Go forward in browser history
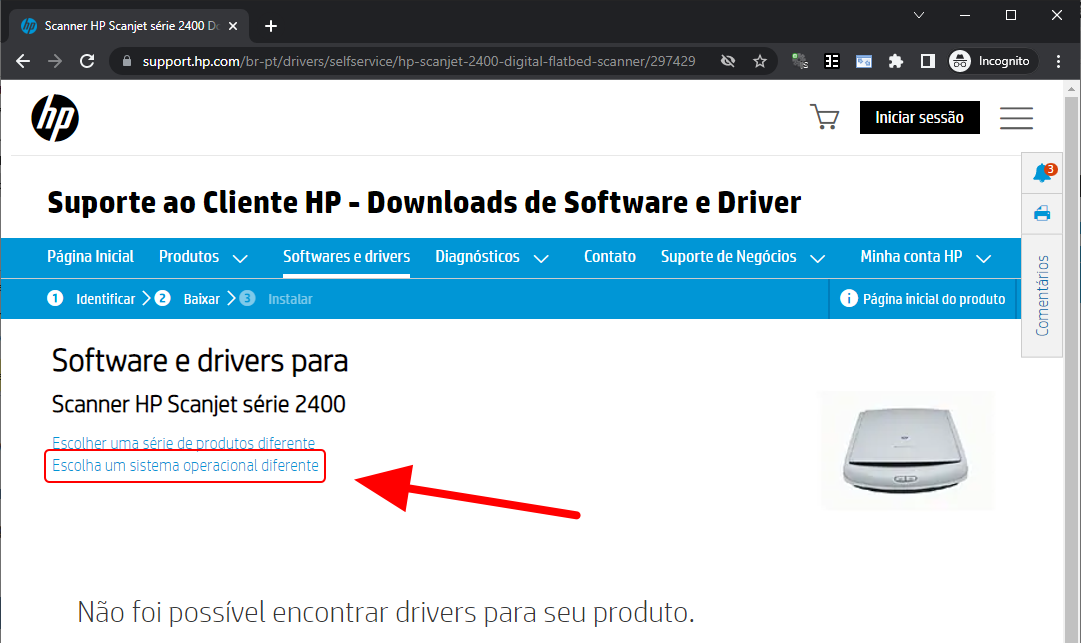This screenshot has height=643, width=1081. 55,61
